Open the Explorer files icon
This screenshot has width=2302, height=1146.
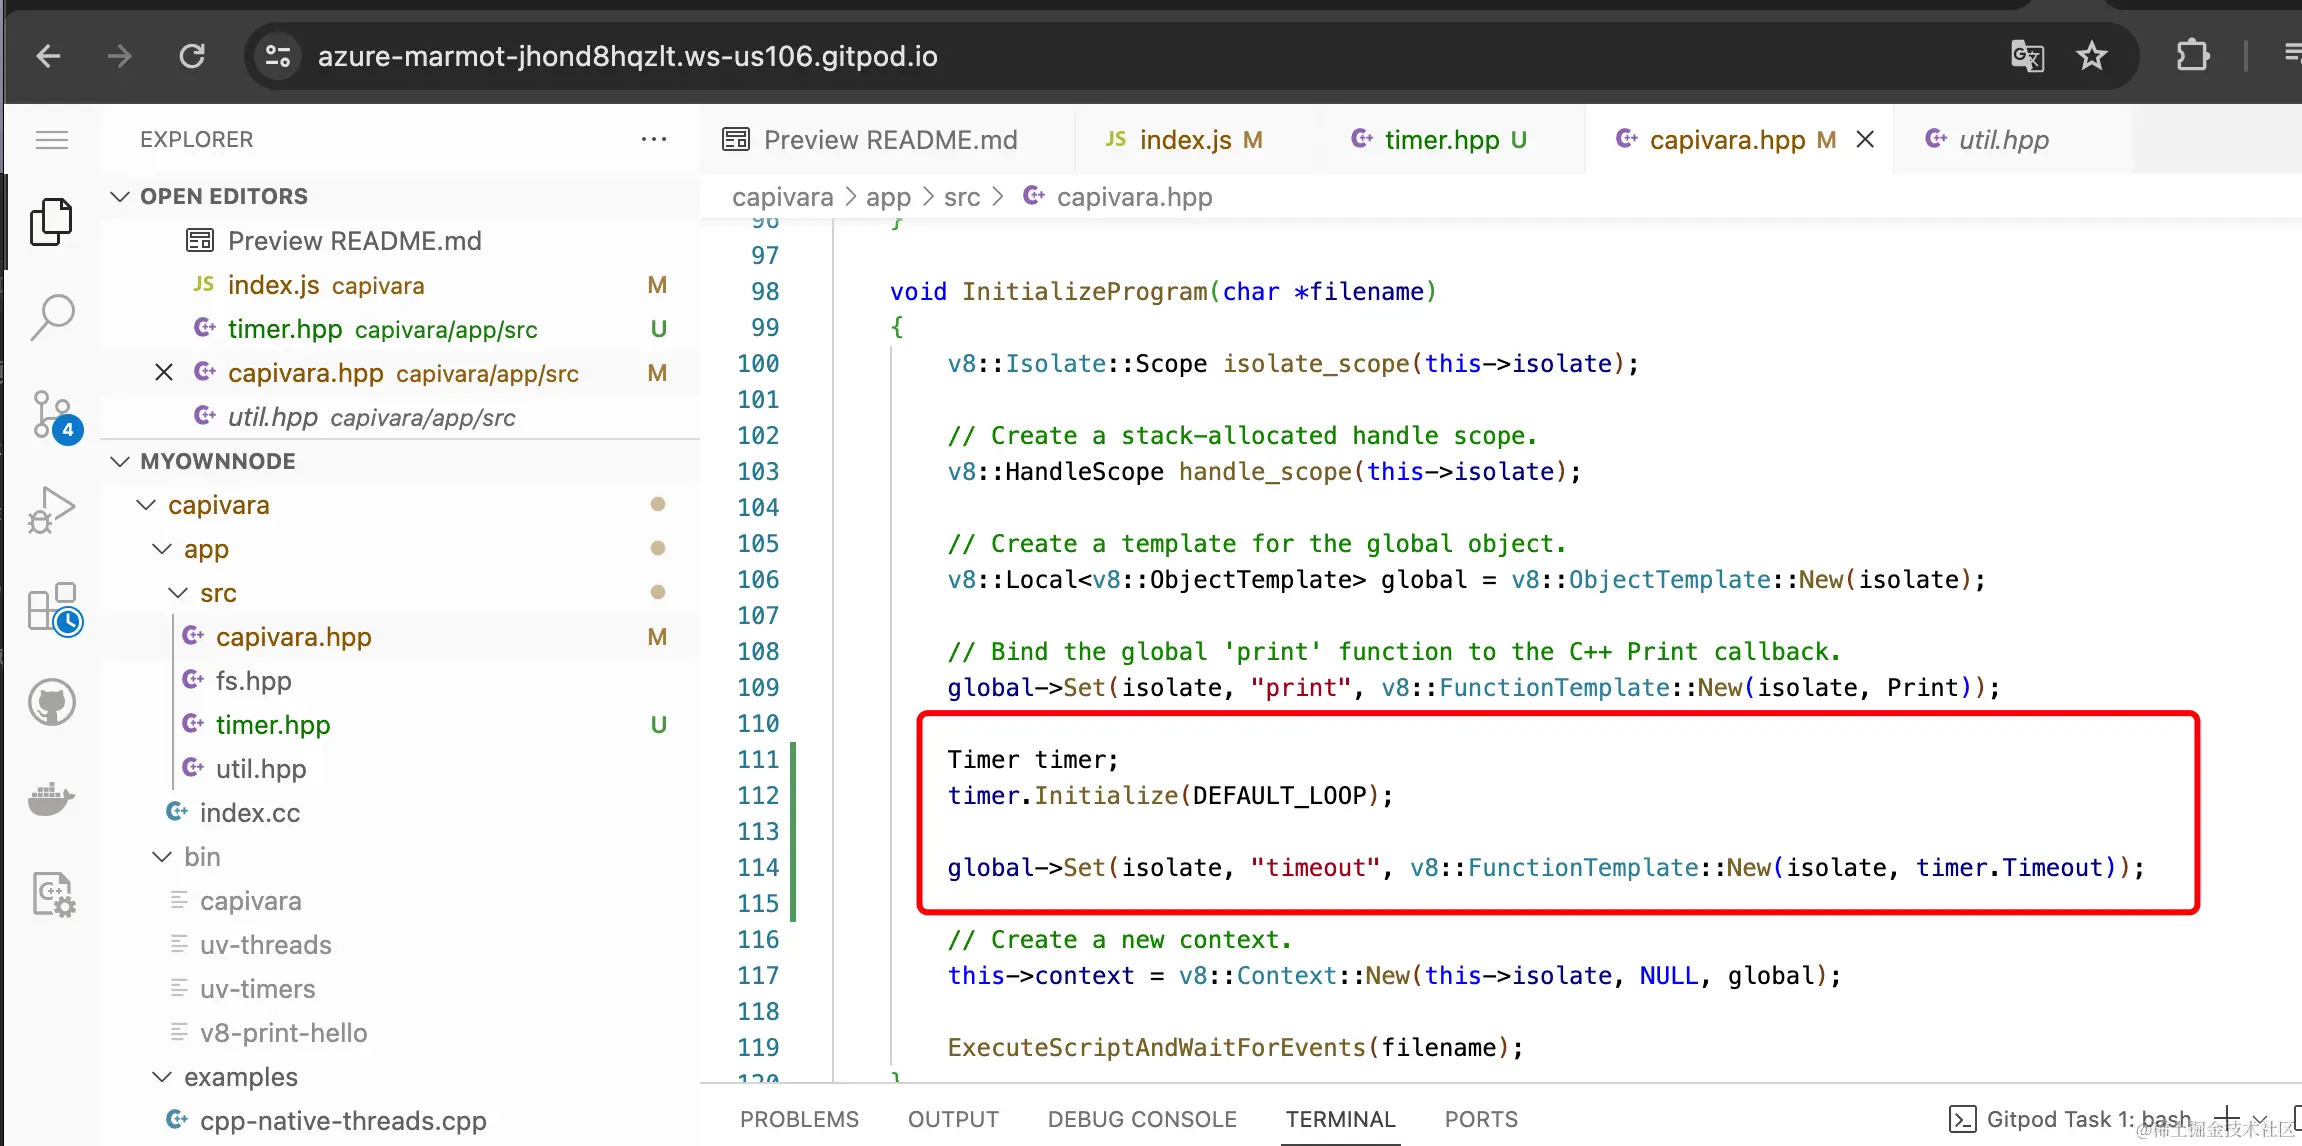coord(51,222)
